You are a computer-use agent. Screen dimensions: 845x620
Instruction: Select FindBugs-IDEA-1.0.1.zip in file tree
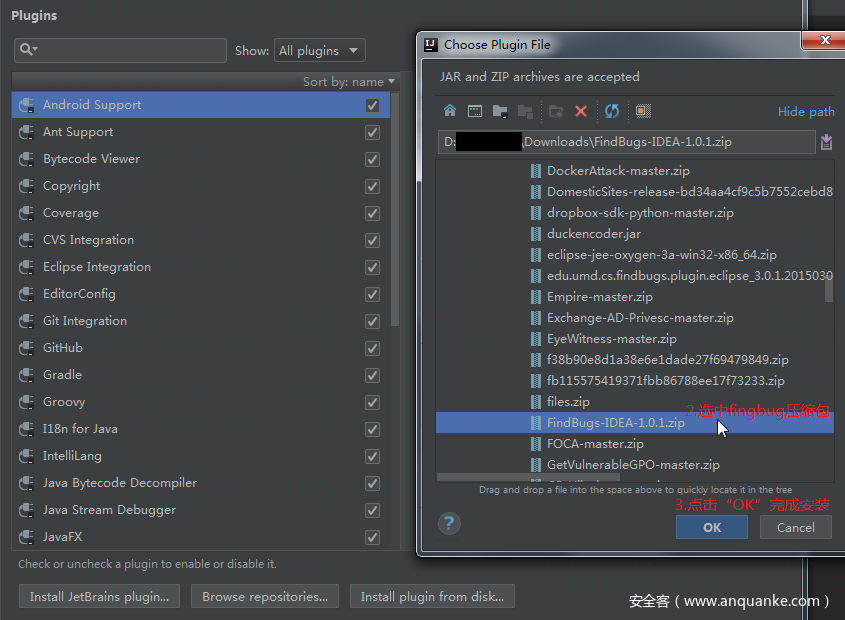coord(634,423)
